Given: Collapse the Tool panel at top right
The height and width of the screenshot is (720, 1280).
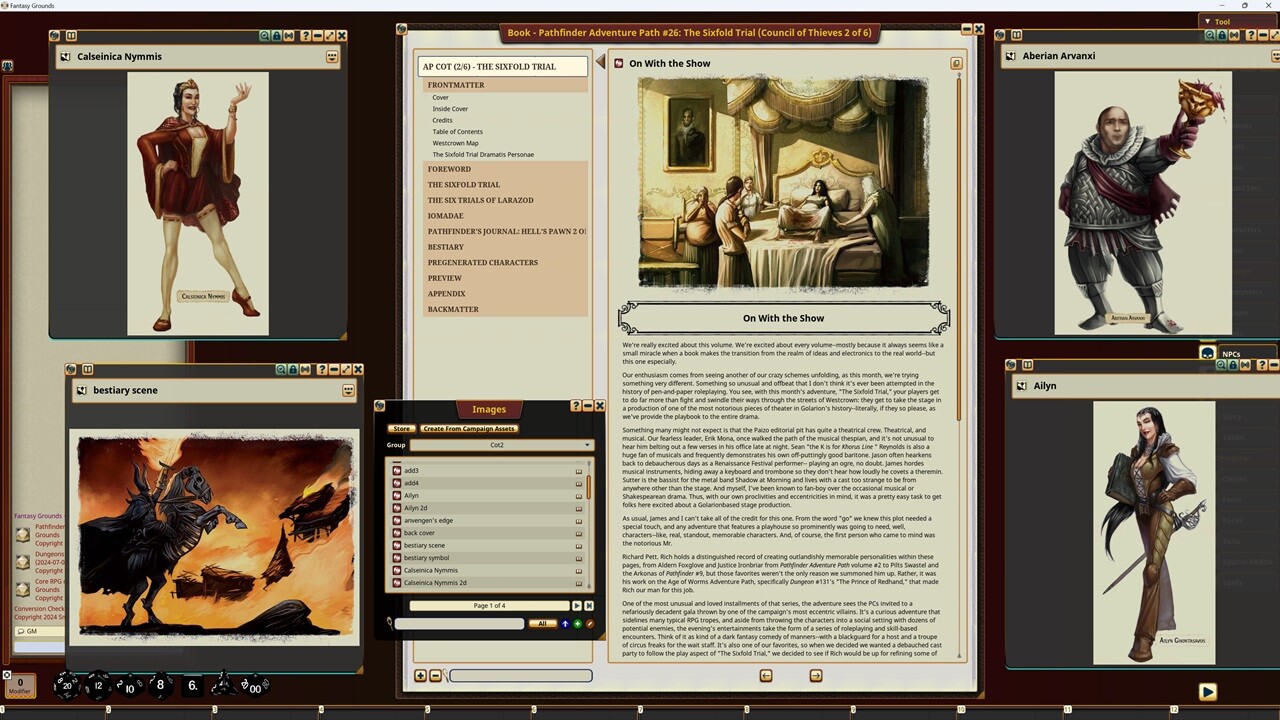Looking at the screenshot, I should tap(1207, 21).
